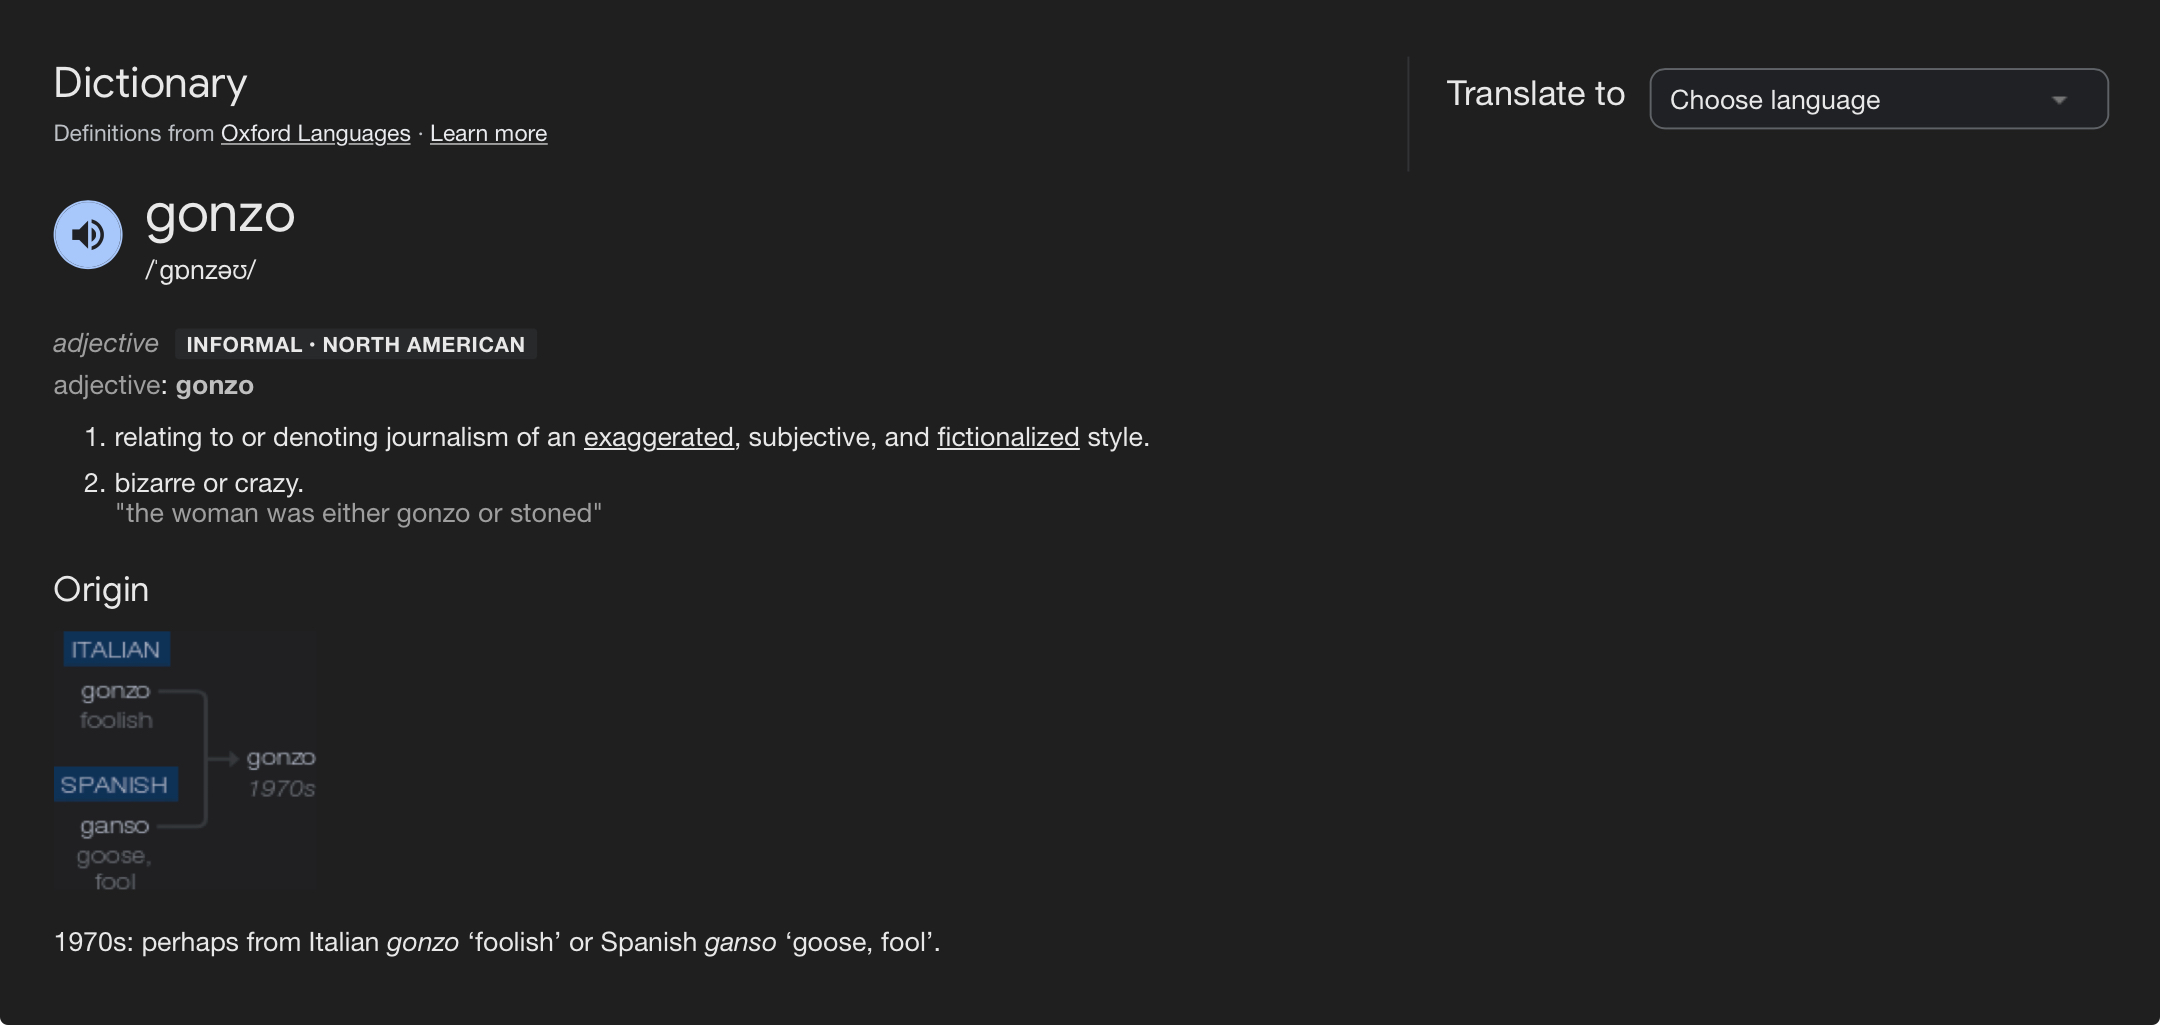2160x1025 pixels.
Task: Click the Origin section heading
Action: (x=101, y=590)
